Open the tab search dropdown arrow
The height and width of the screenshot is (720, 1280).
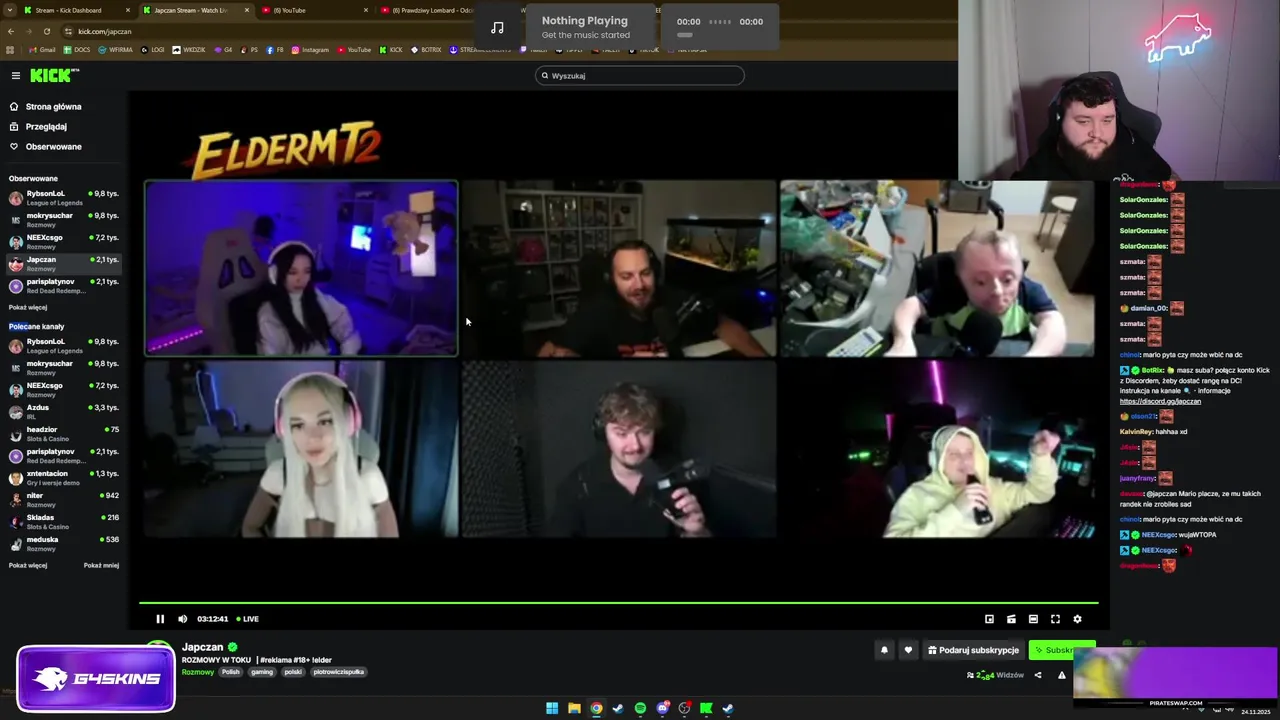pos(8,10)
